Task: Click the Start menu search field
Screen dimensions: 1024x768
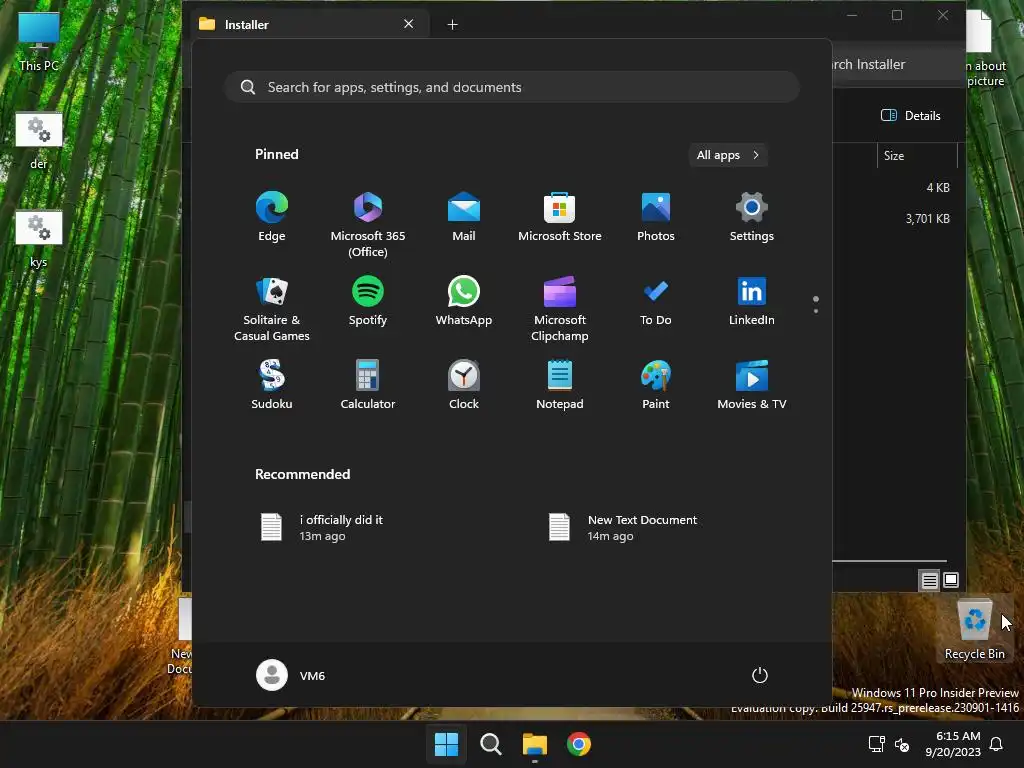Action: (x=512, y=87)
